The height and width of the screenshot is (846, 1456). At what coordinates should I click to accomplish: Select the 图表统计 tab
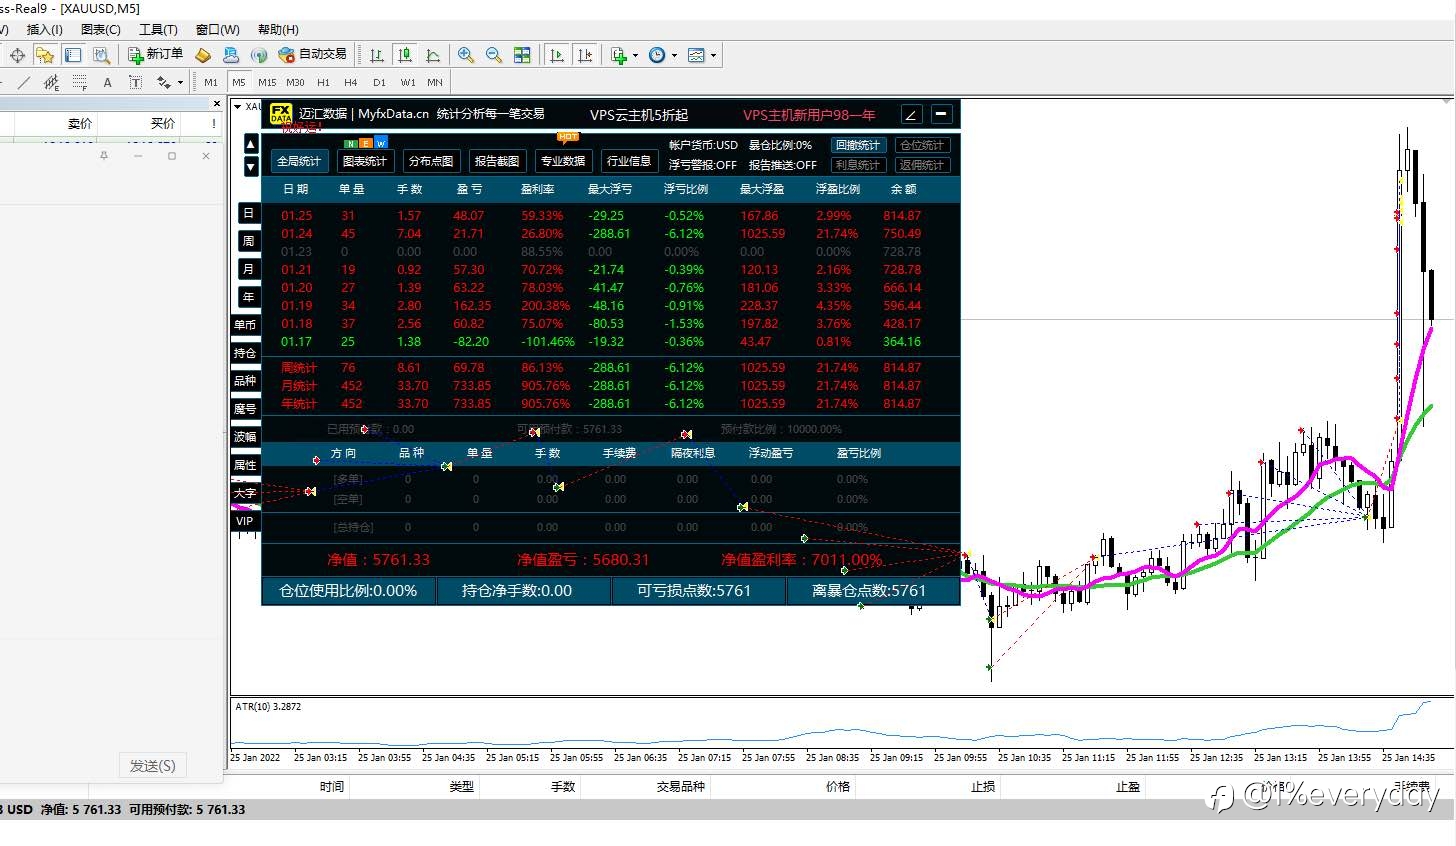coord(365,161)
